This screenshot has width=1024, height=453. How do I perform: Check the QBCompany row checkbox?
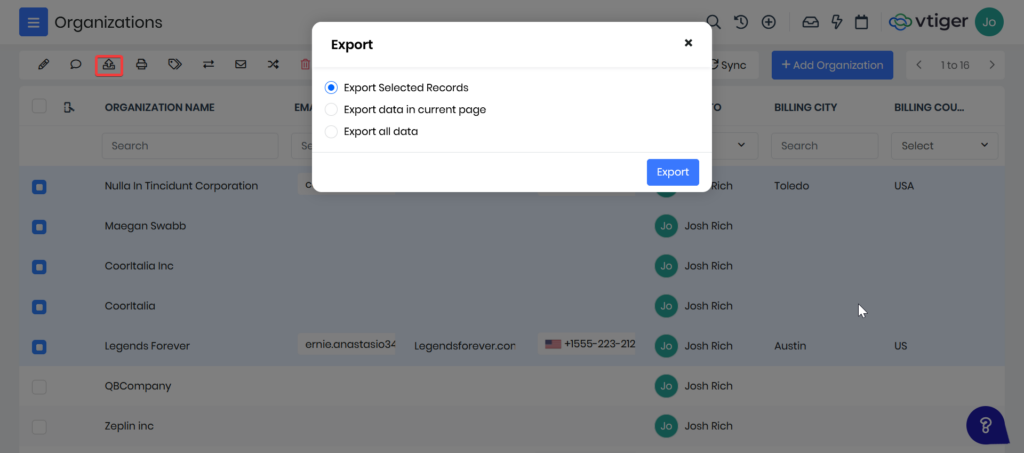pyautogui.click(x=39, y=387)
